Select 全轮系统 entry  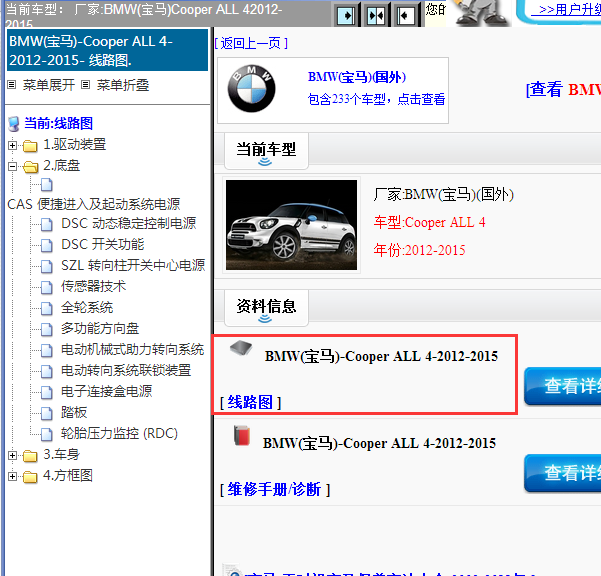click(x=87, y=307)
